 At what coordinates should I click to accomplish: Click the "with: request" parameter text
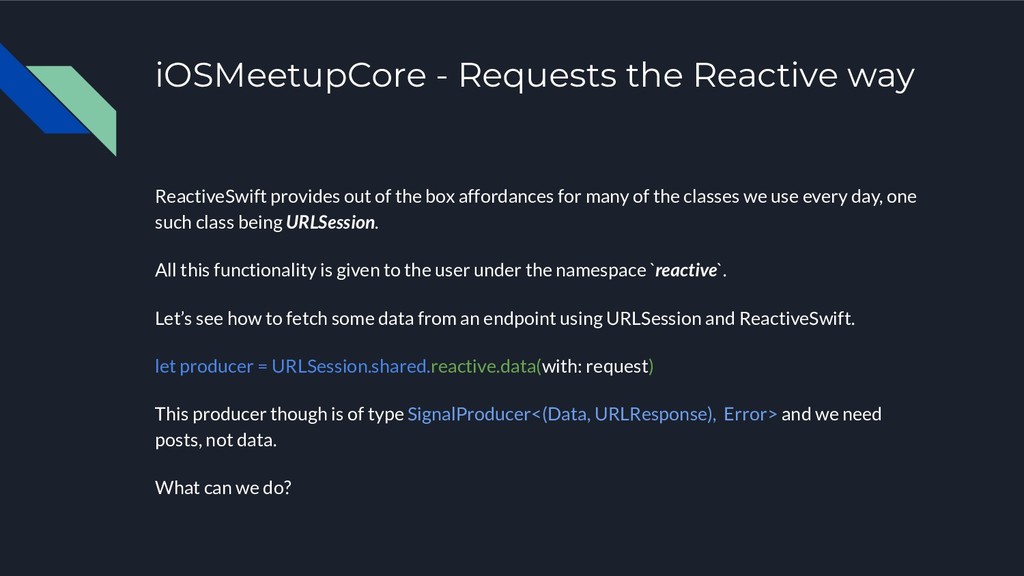(595, 366)
